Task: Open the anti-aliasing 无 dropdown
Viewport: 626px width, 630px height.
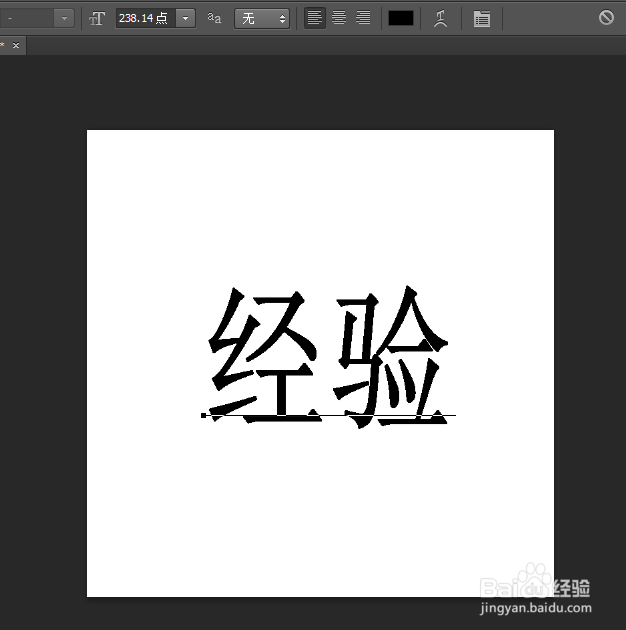Action: [x=262, y=18]
